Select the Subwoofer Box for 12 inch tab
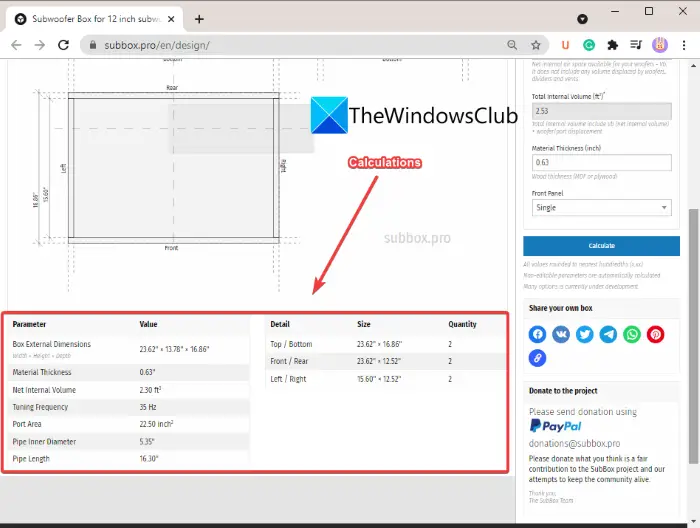 click(94, 19)
